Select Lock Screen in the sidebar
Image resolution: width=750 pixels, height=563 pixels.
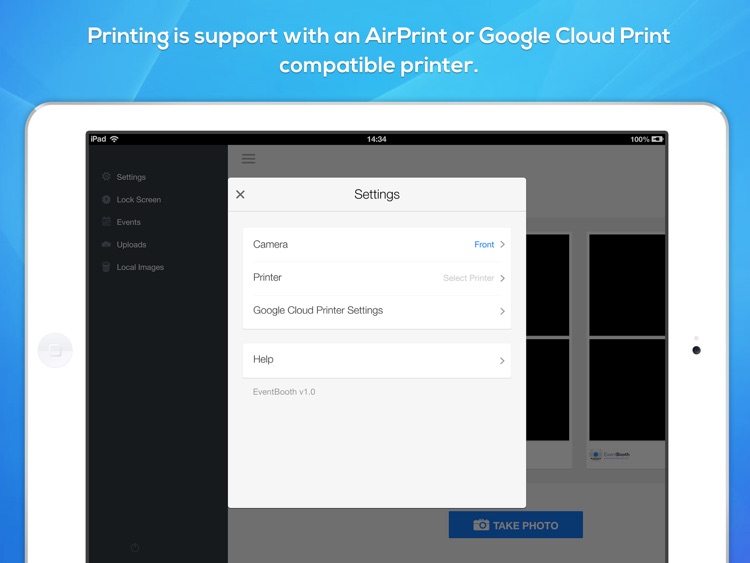(x=139, y=199)
